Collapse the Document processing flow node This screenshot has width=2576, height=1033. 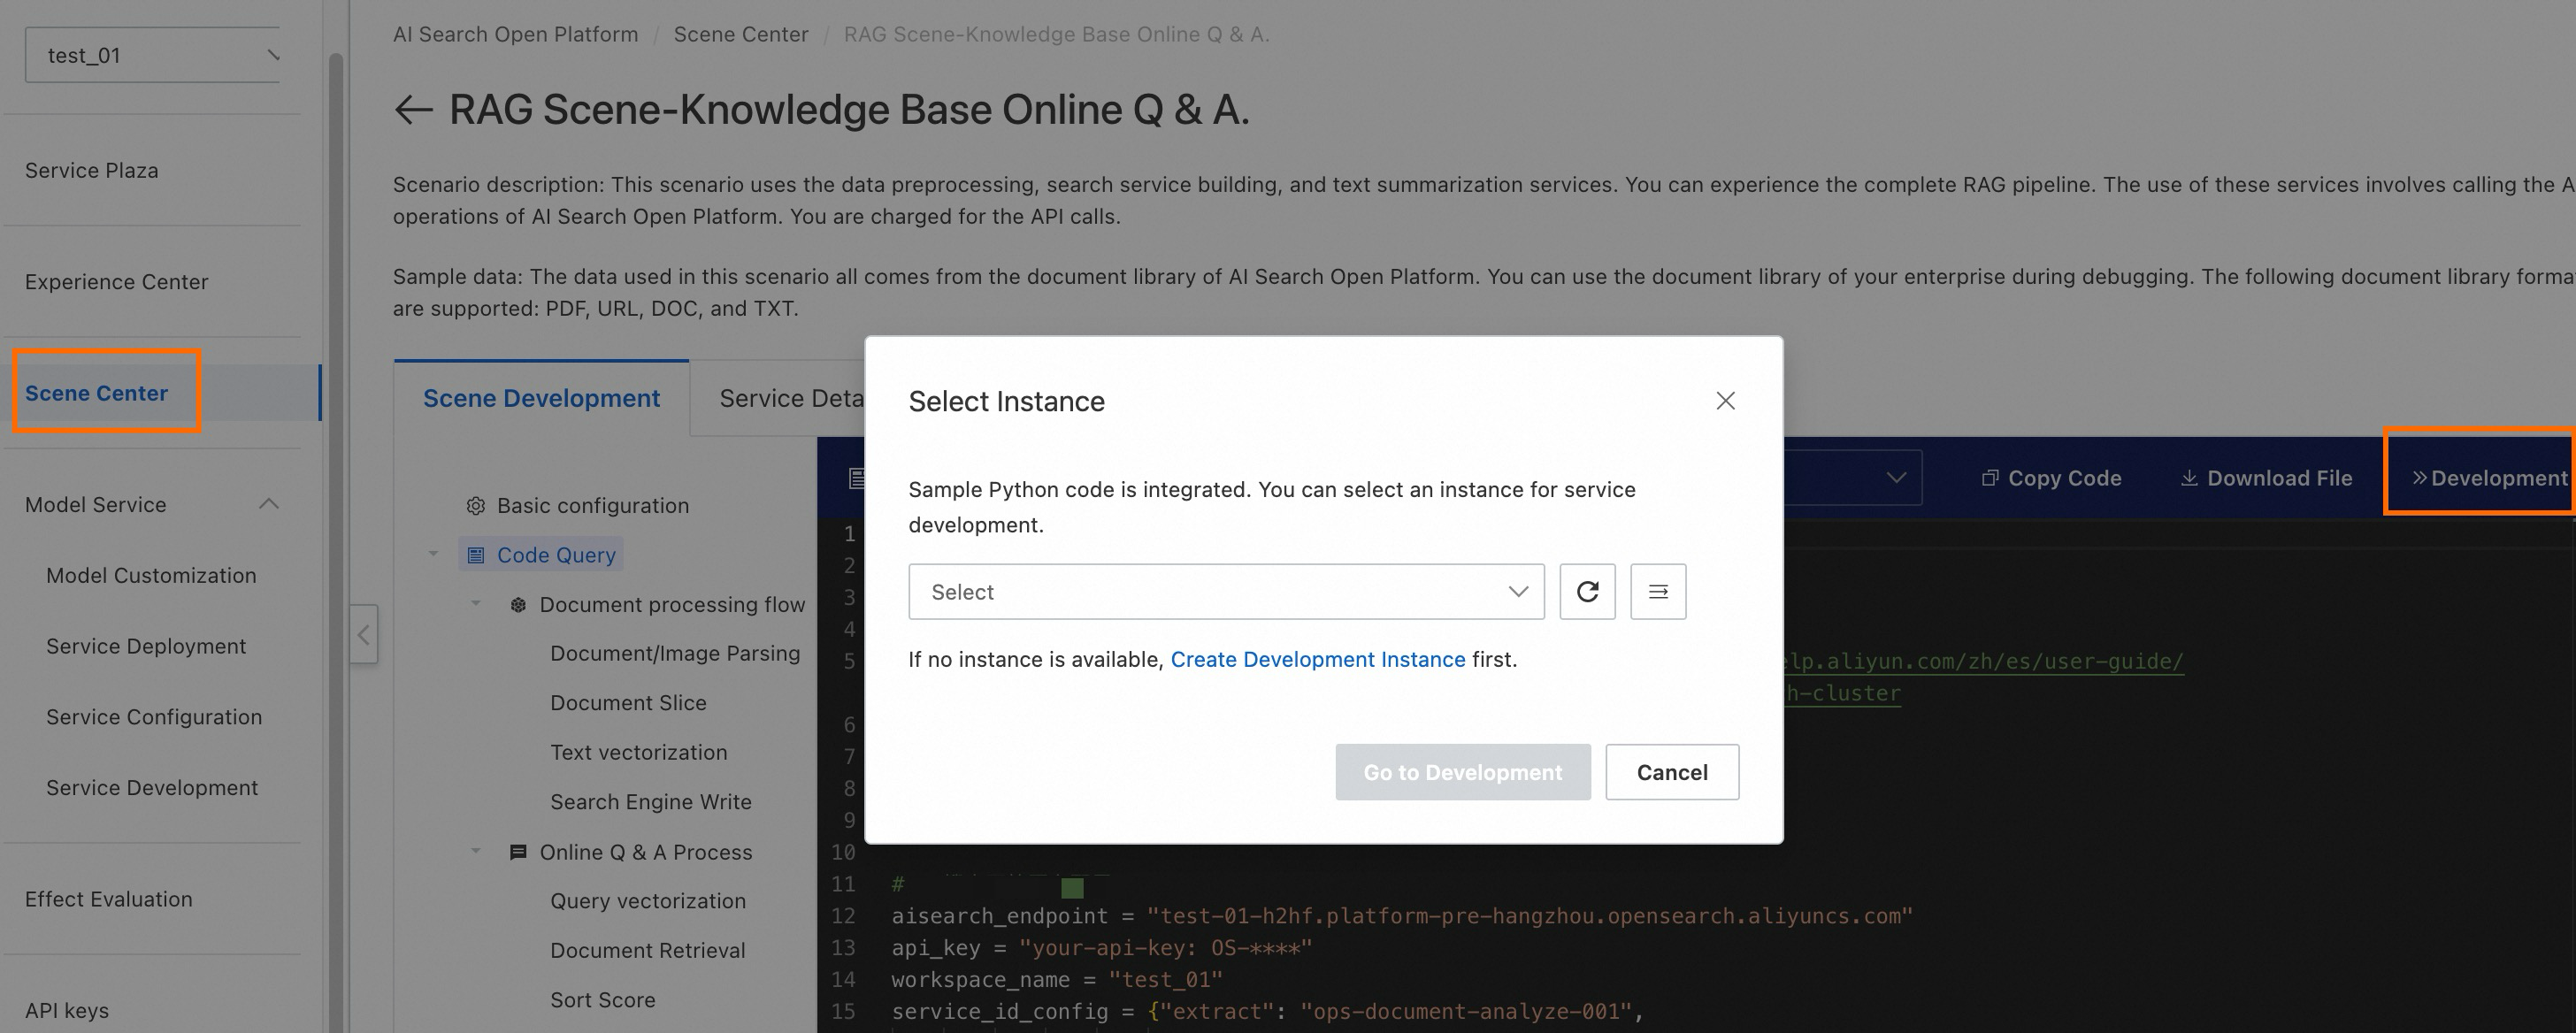click(x=476, y=604)
